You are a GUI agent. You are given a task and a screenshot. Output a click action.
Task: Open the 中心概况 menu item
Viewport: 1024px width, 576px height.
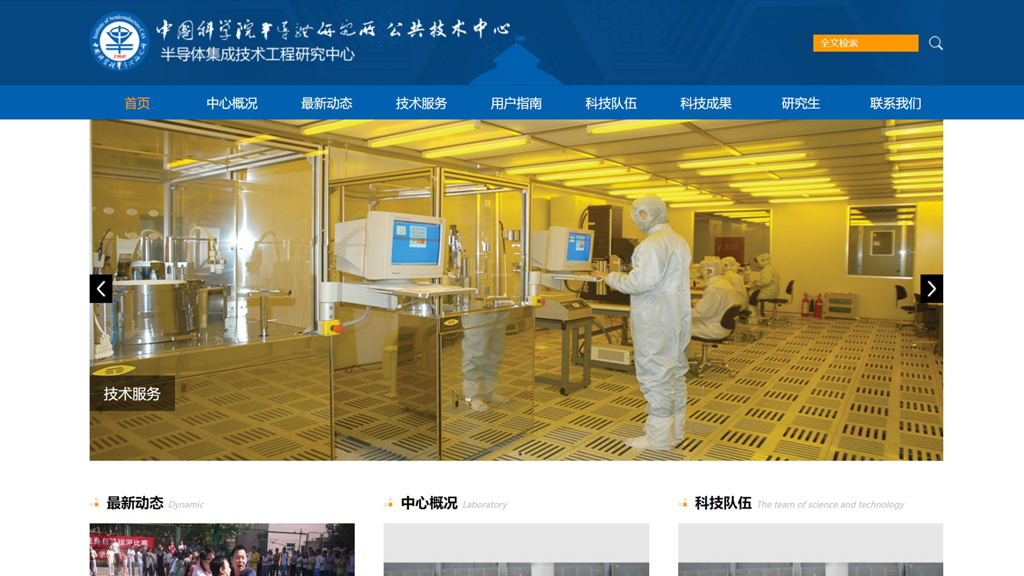[x=232, y=103]
